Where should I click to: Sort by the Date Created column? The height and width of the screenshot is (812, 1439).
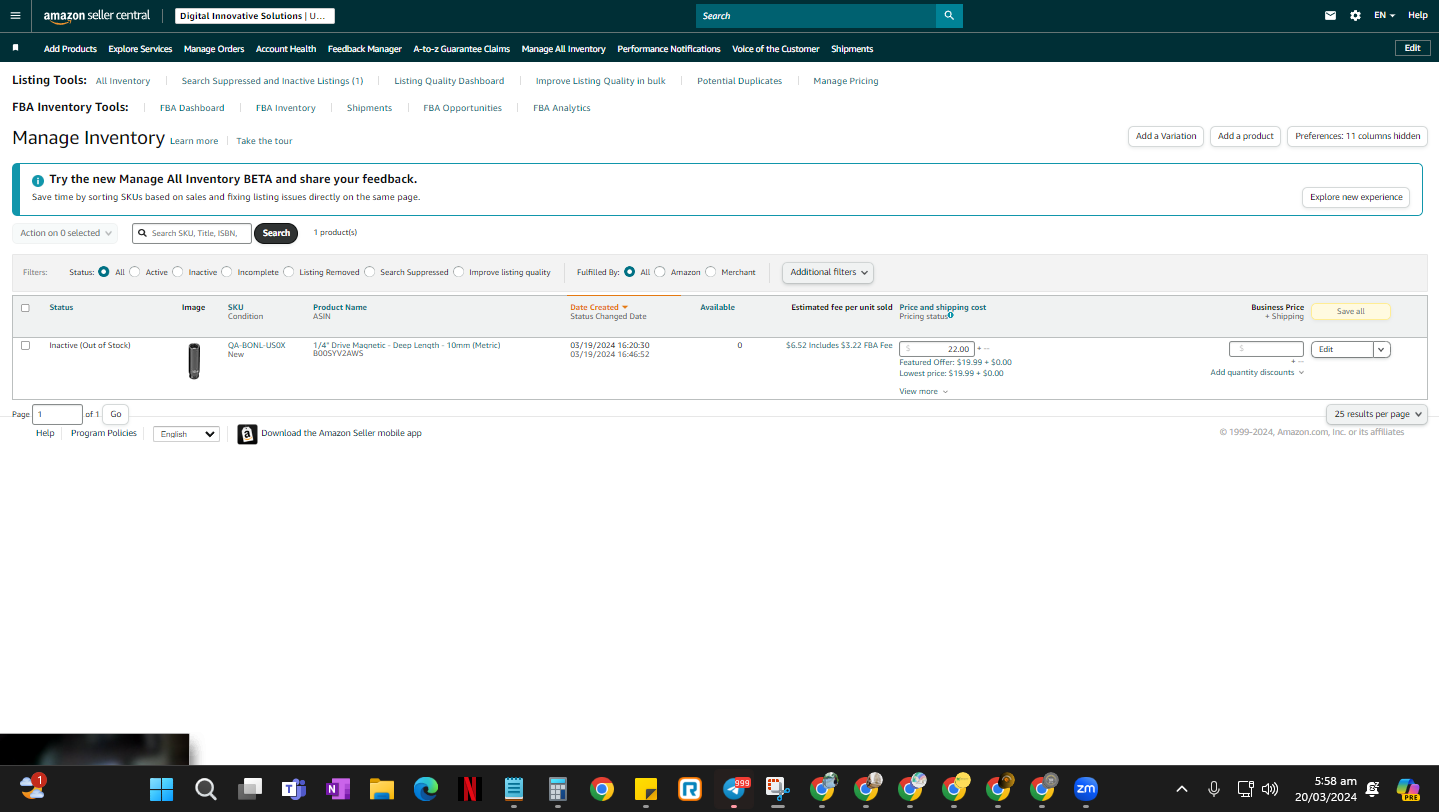(599, 307)
